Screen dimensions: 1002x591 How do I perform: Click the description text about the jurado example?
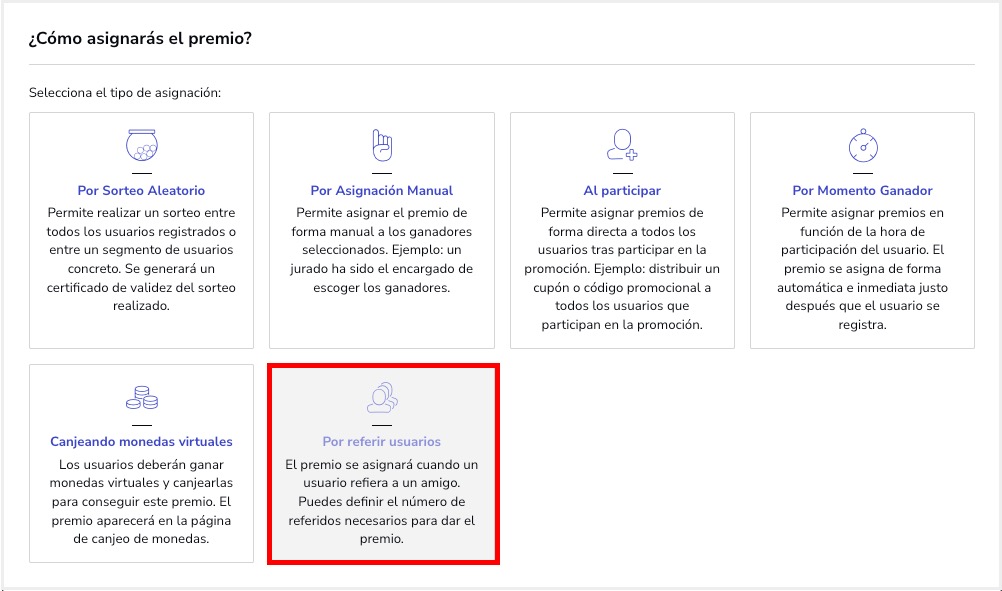(x=381, y=250)
